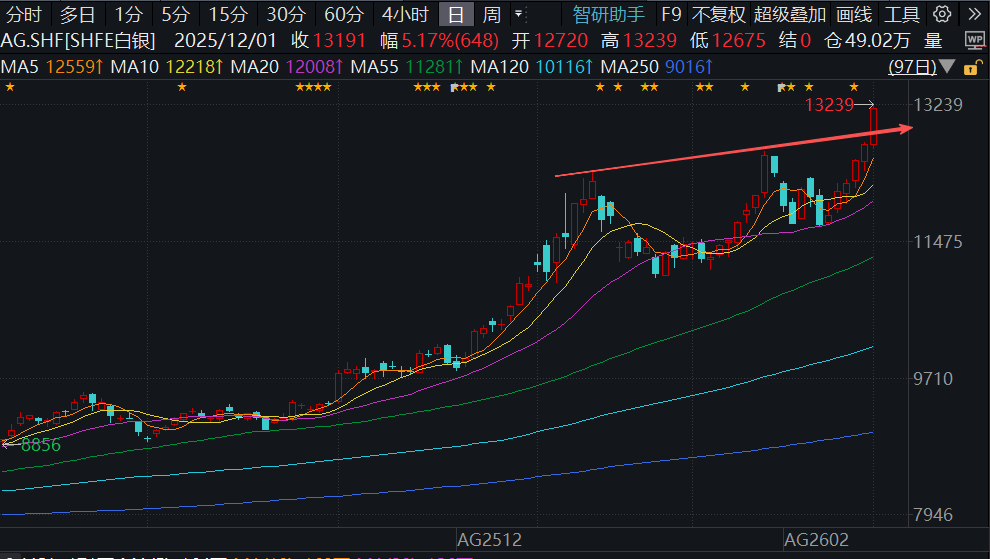Click the AG2602 contract label on time axis
This screenshot has width=990, height=559.
(816, 540)
